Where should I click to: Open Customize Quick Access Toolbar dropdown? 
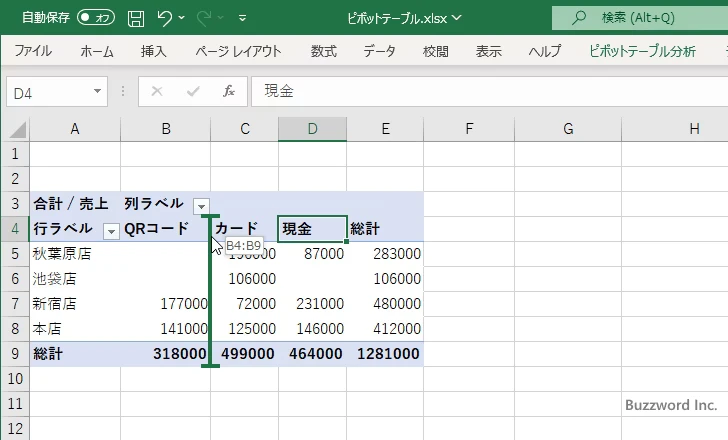pos(242,19)
